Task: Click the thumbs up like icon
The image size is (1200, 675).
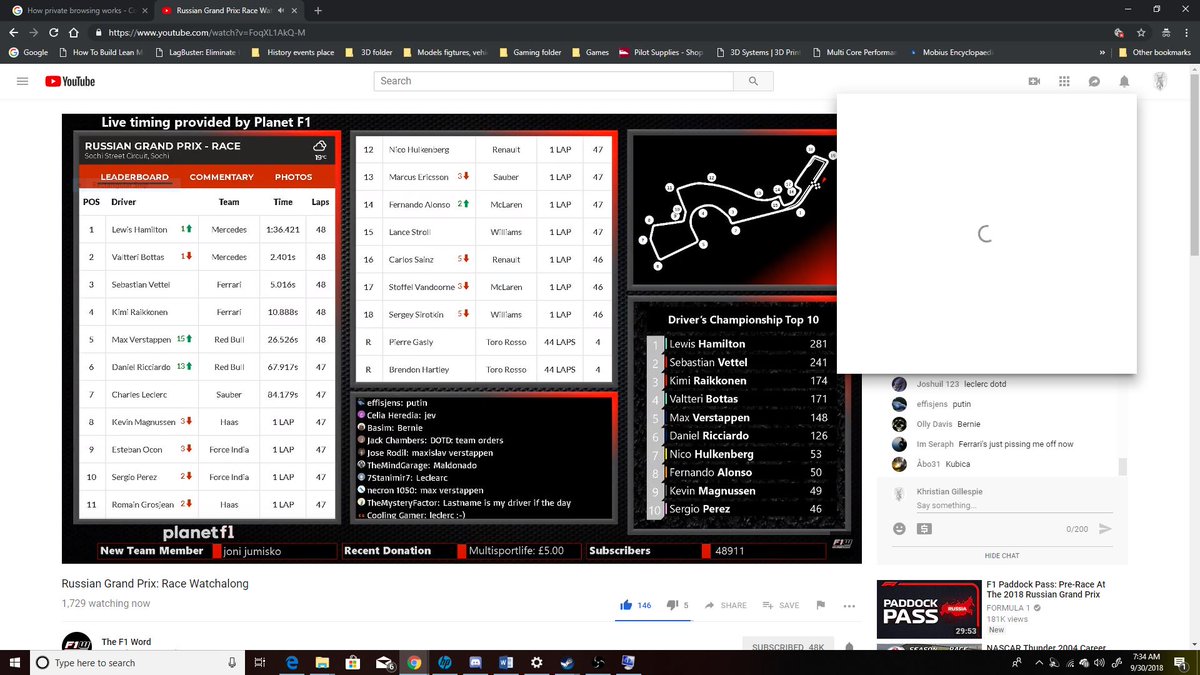Action: point(626,605)
